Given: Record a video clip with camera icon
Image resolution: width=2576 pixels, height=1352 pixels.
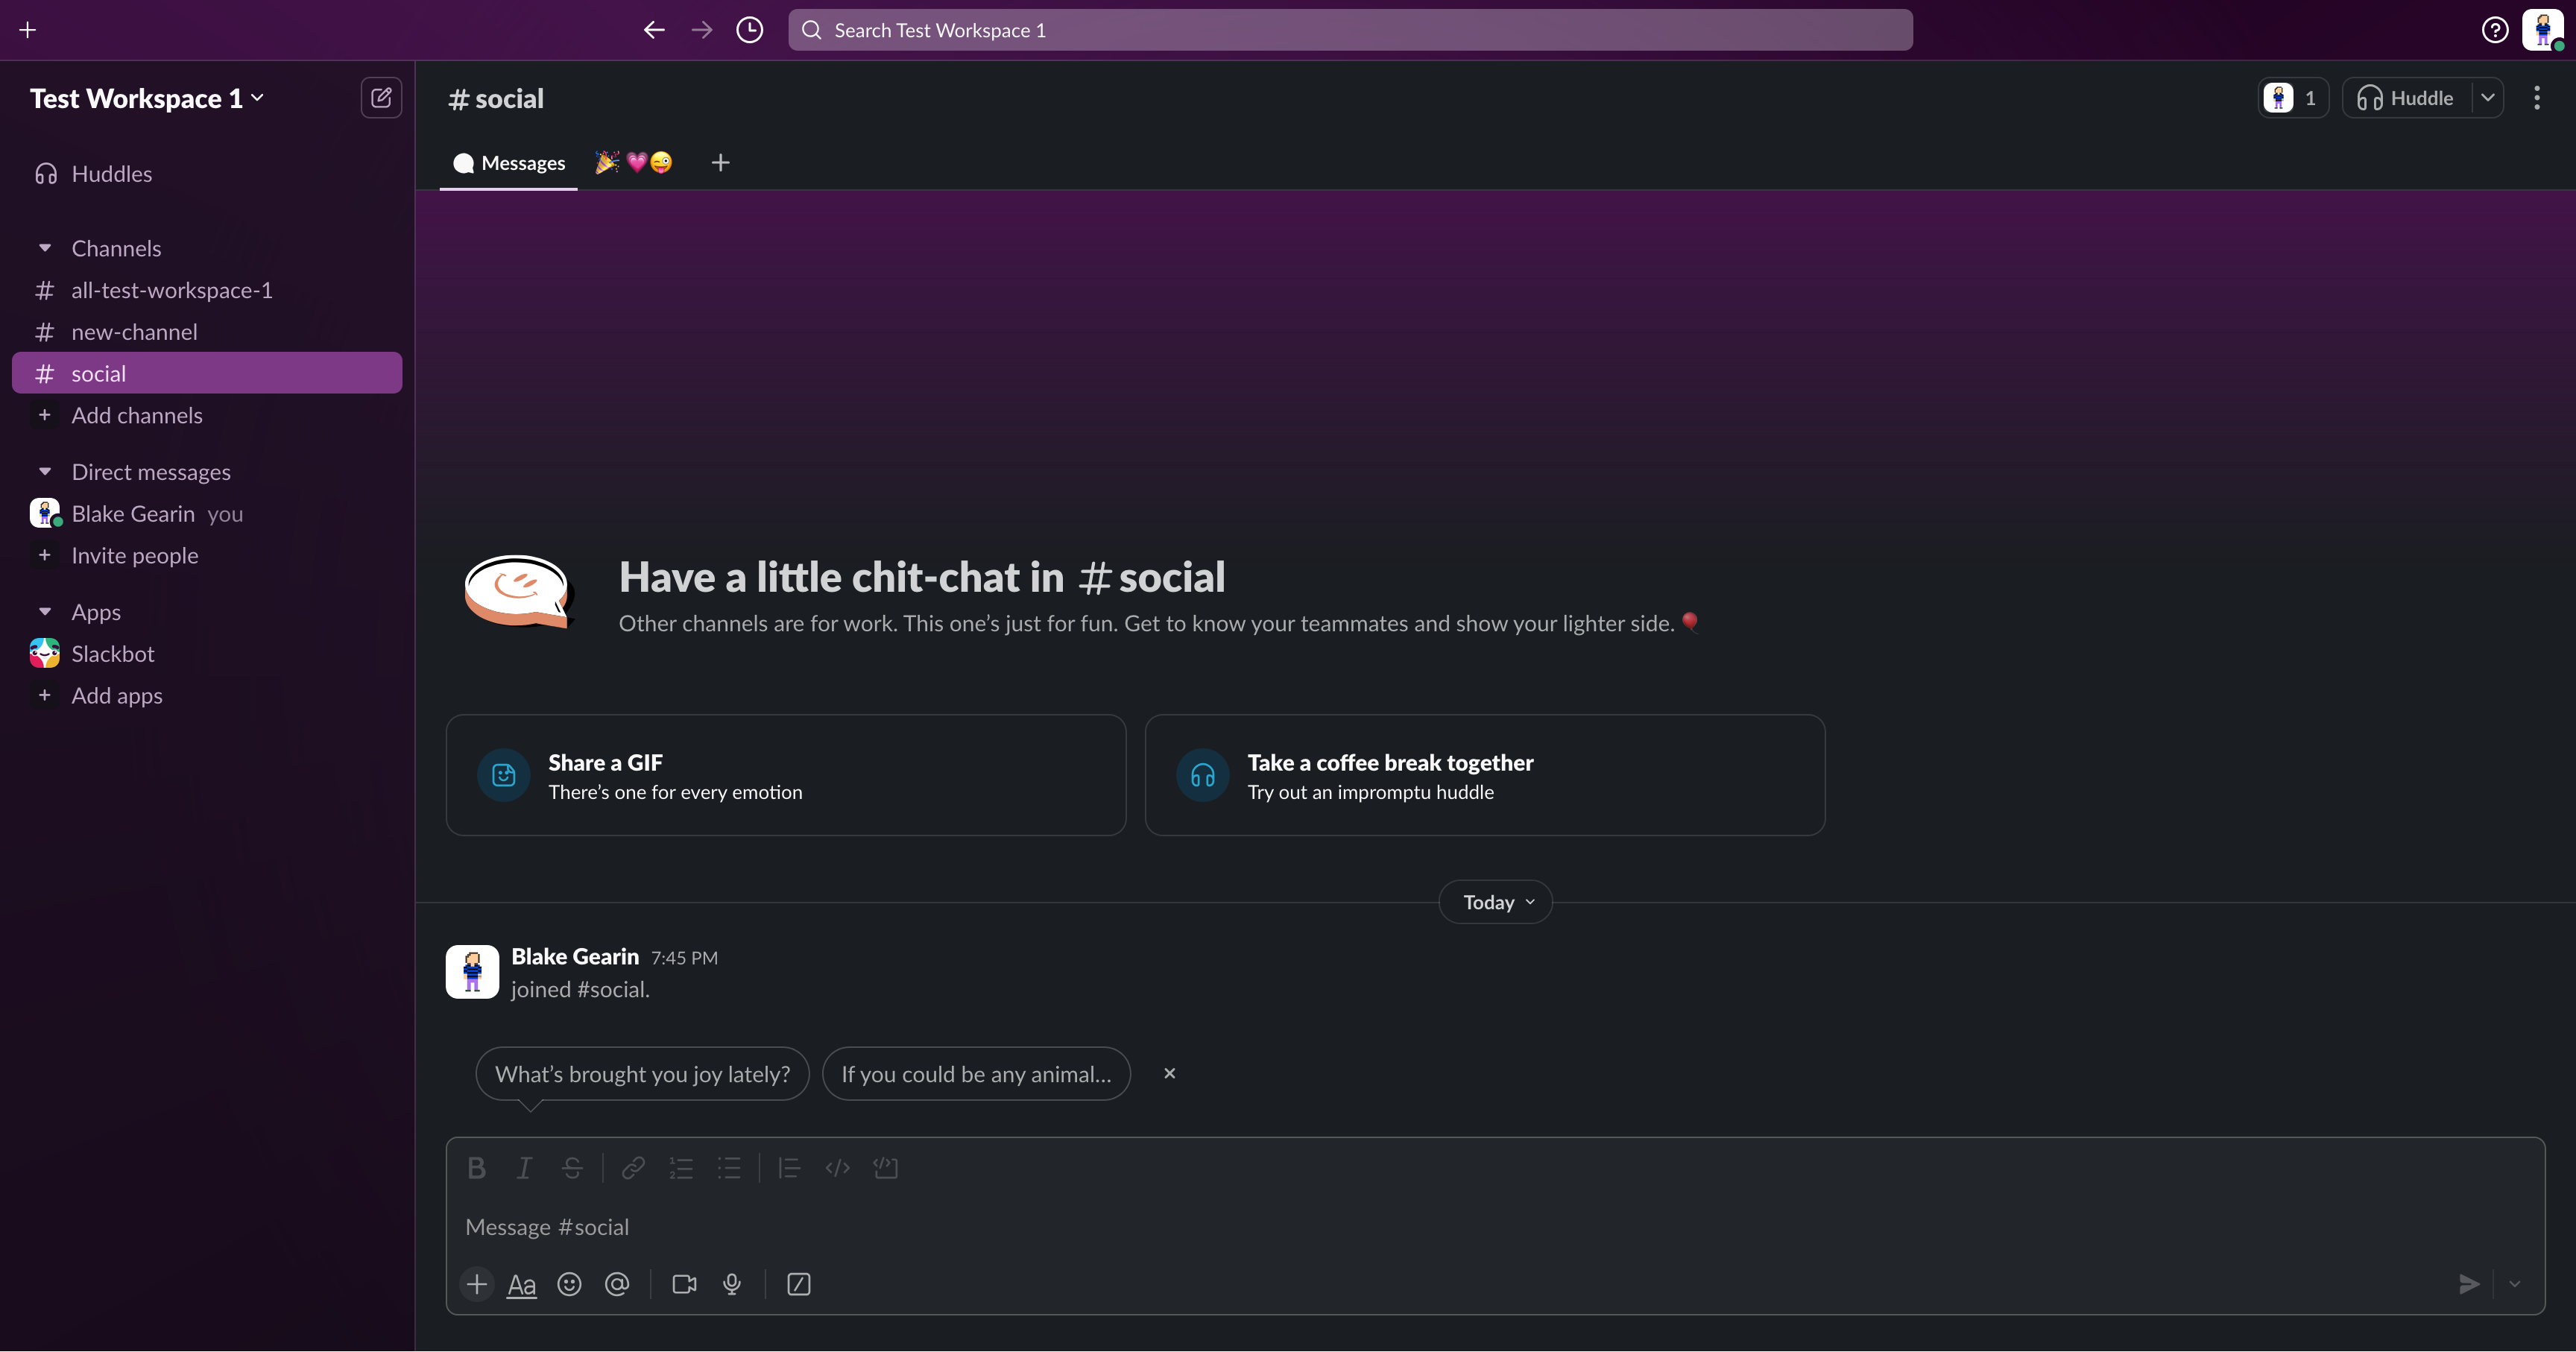Looking at the screenshot, I should [684, 1284].
